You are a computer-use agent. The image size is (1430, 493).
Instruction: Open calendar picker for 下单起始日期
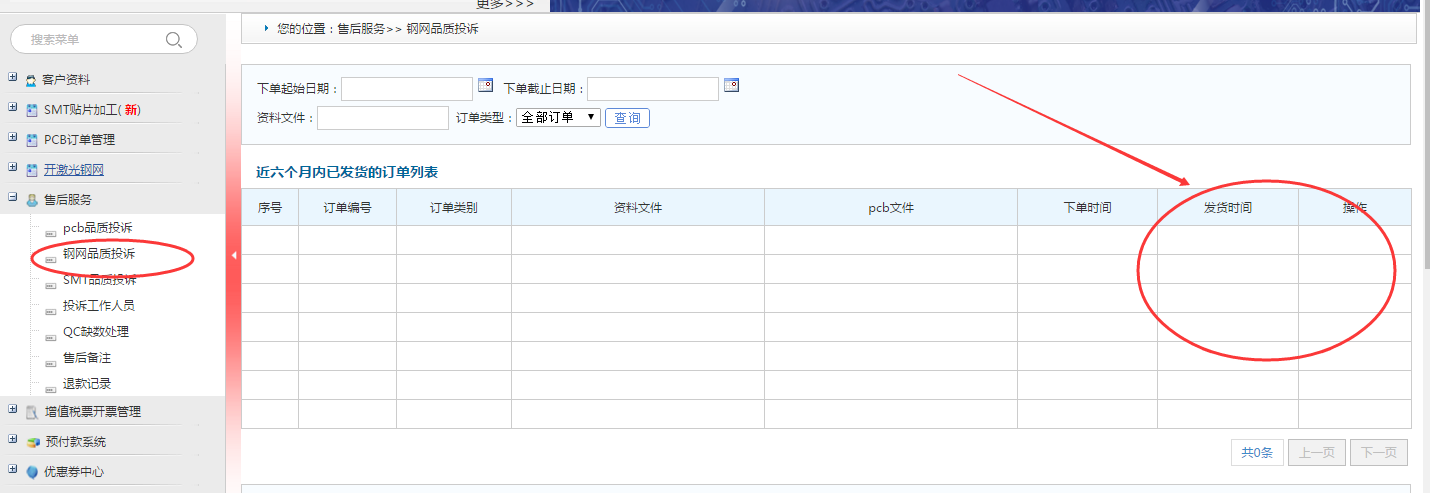pos(485,86)
